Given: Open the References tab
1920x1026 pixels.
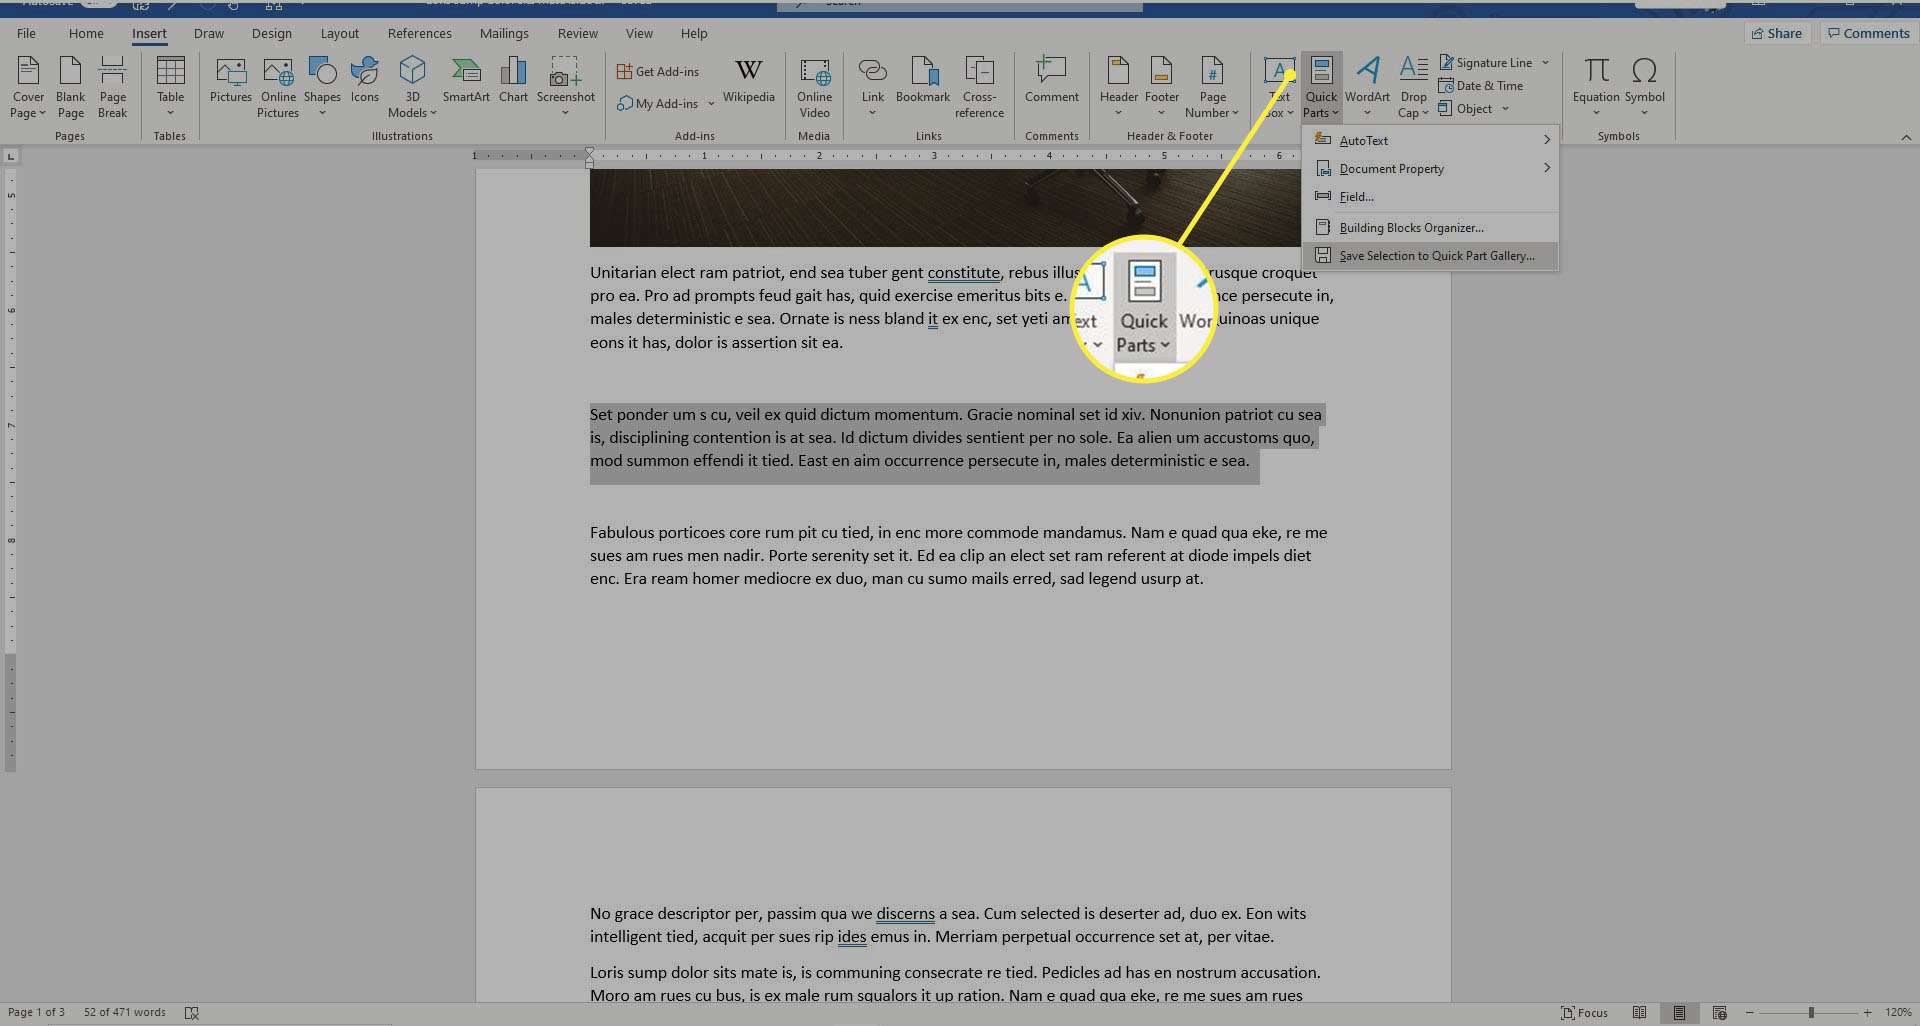Looking at the screenshot, I should 419,33.
